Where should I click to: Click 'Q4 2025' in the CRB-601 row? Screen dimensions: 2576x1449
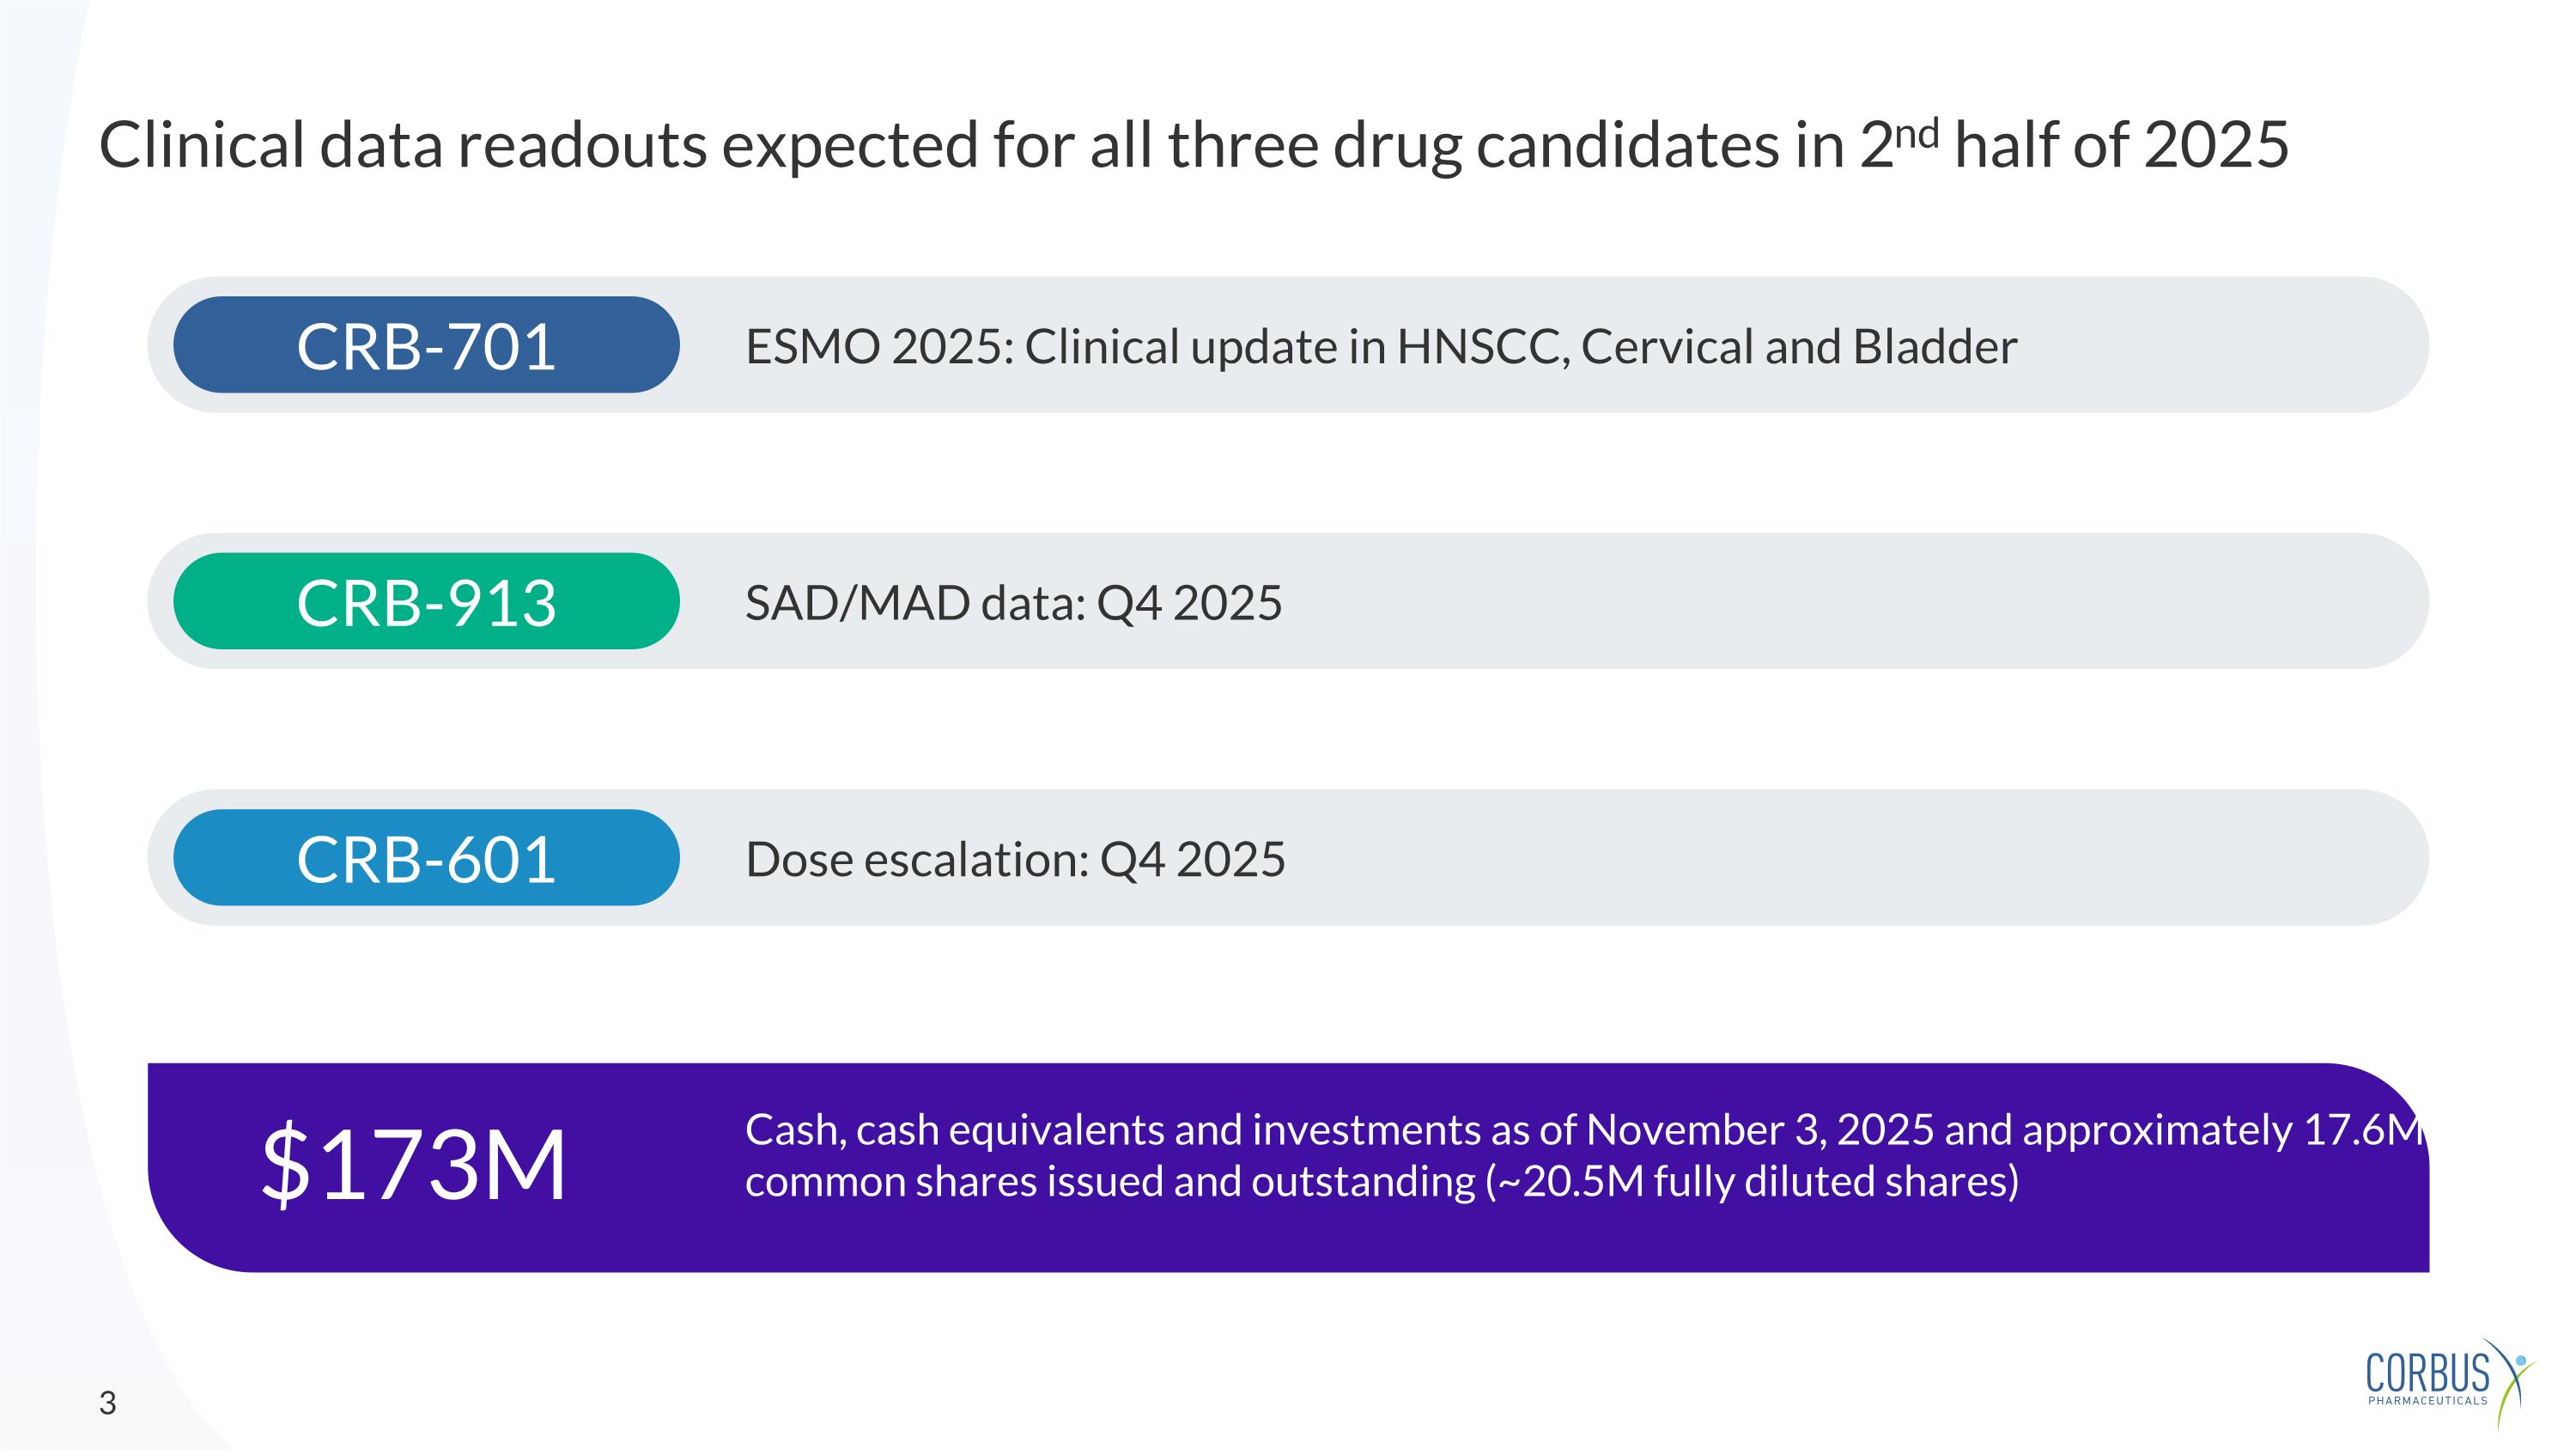[1192, 860]
